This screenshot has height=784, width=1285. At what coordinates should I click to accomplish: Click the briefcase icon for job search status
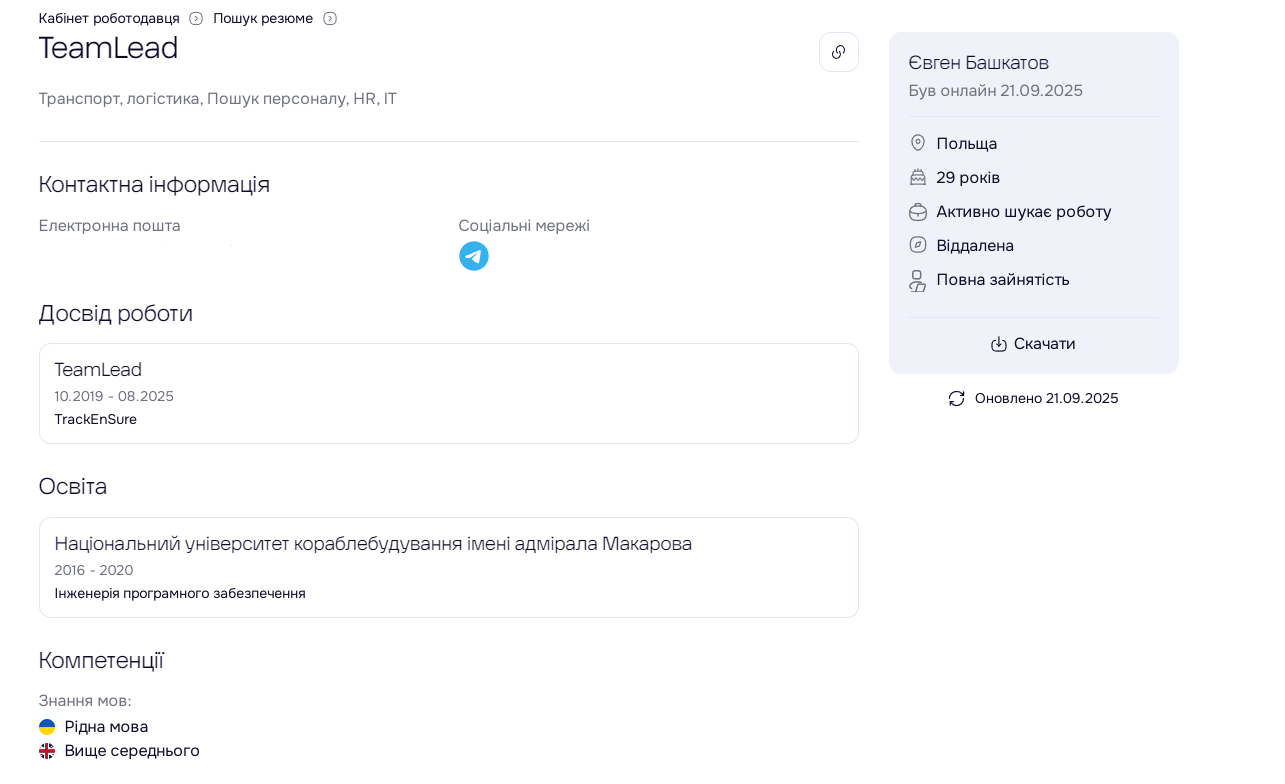pyautogui.click(x=917, y=212)
